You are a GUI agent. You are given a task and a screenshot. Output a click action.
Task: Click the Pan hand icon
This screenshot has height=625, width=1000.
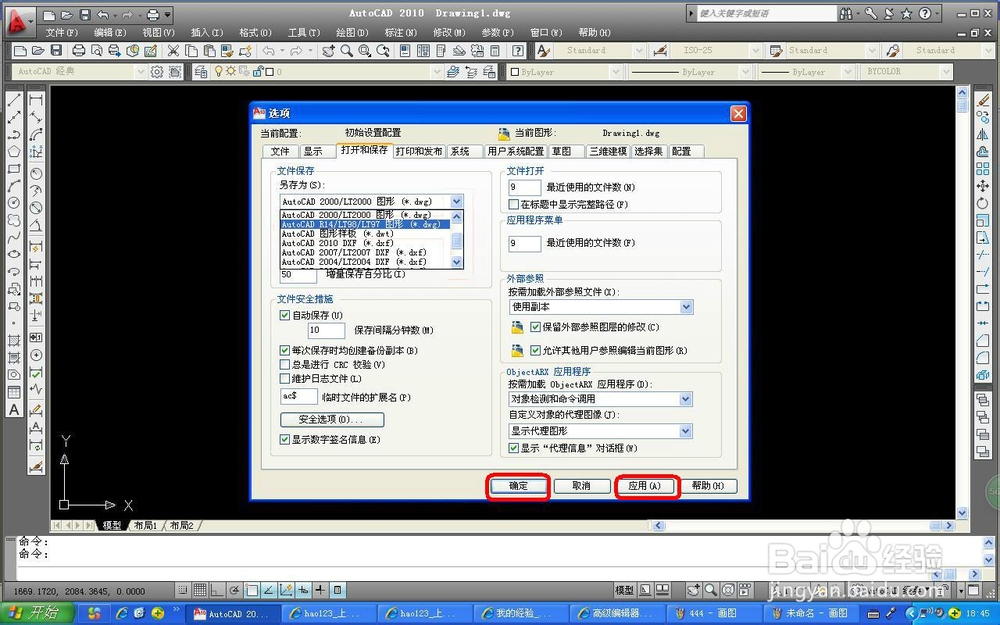coord(328,50)
